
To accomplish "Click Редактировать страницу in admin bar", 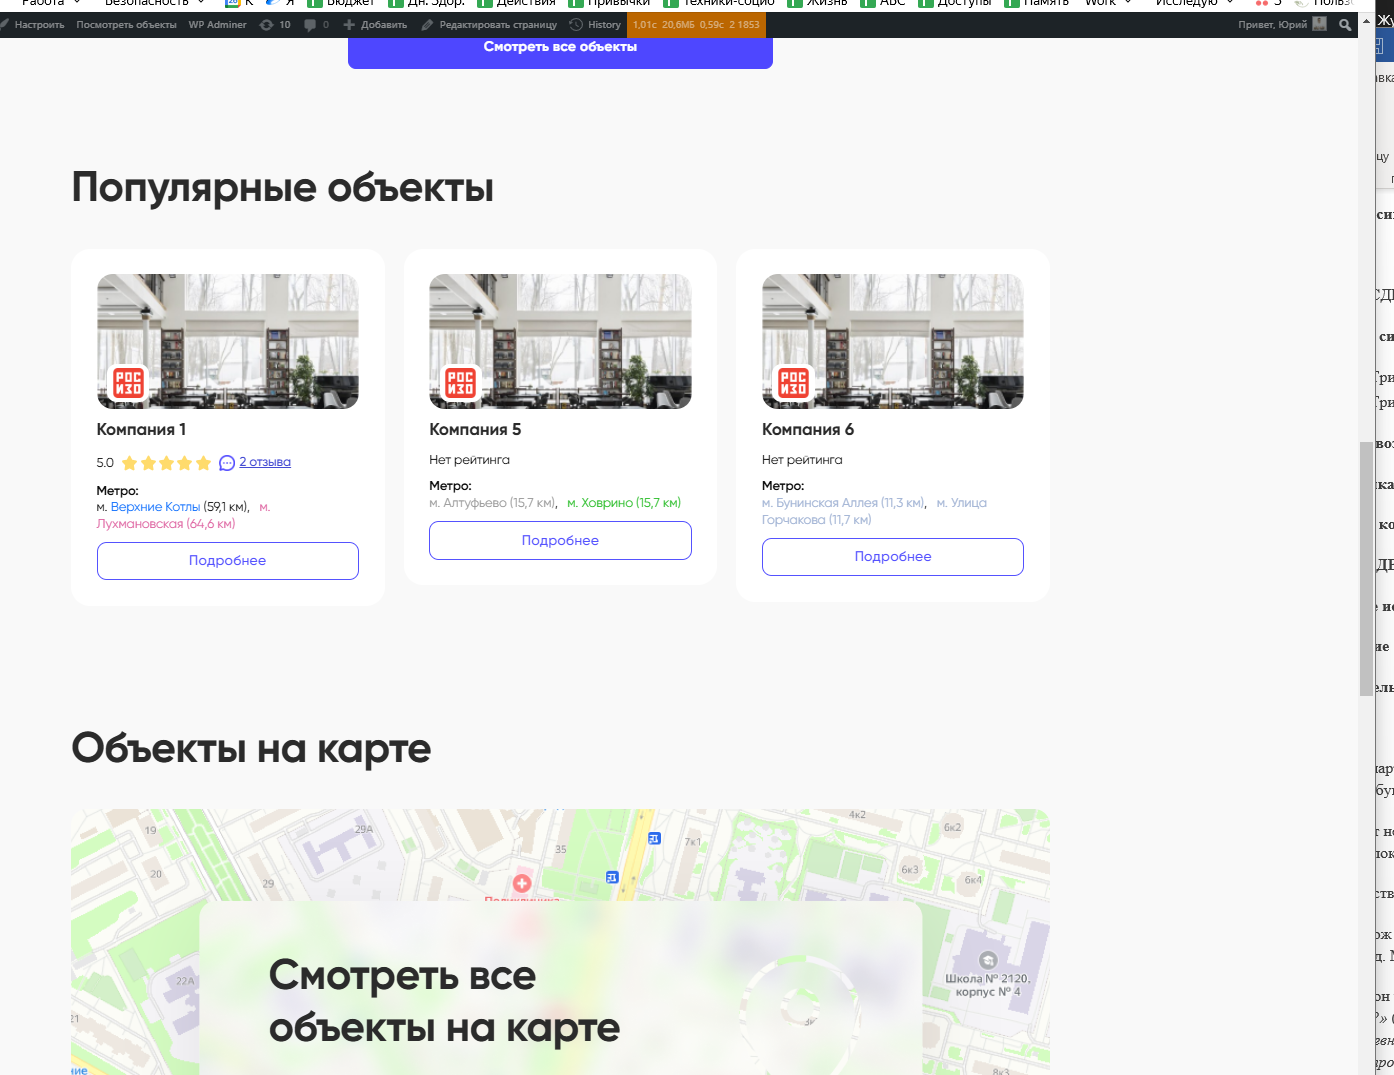I will (489, 25).
